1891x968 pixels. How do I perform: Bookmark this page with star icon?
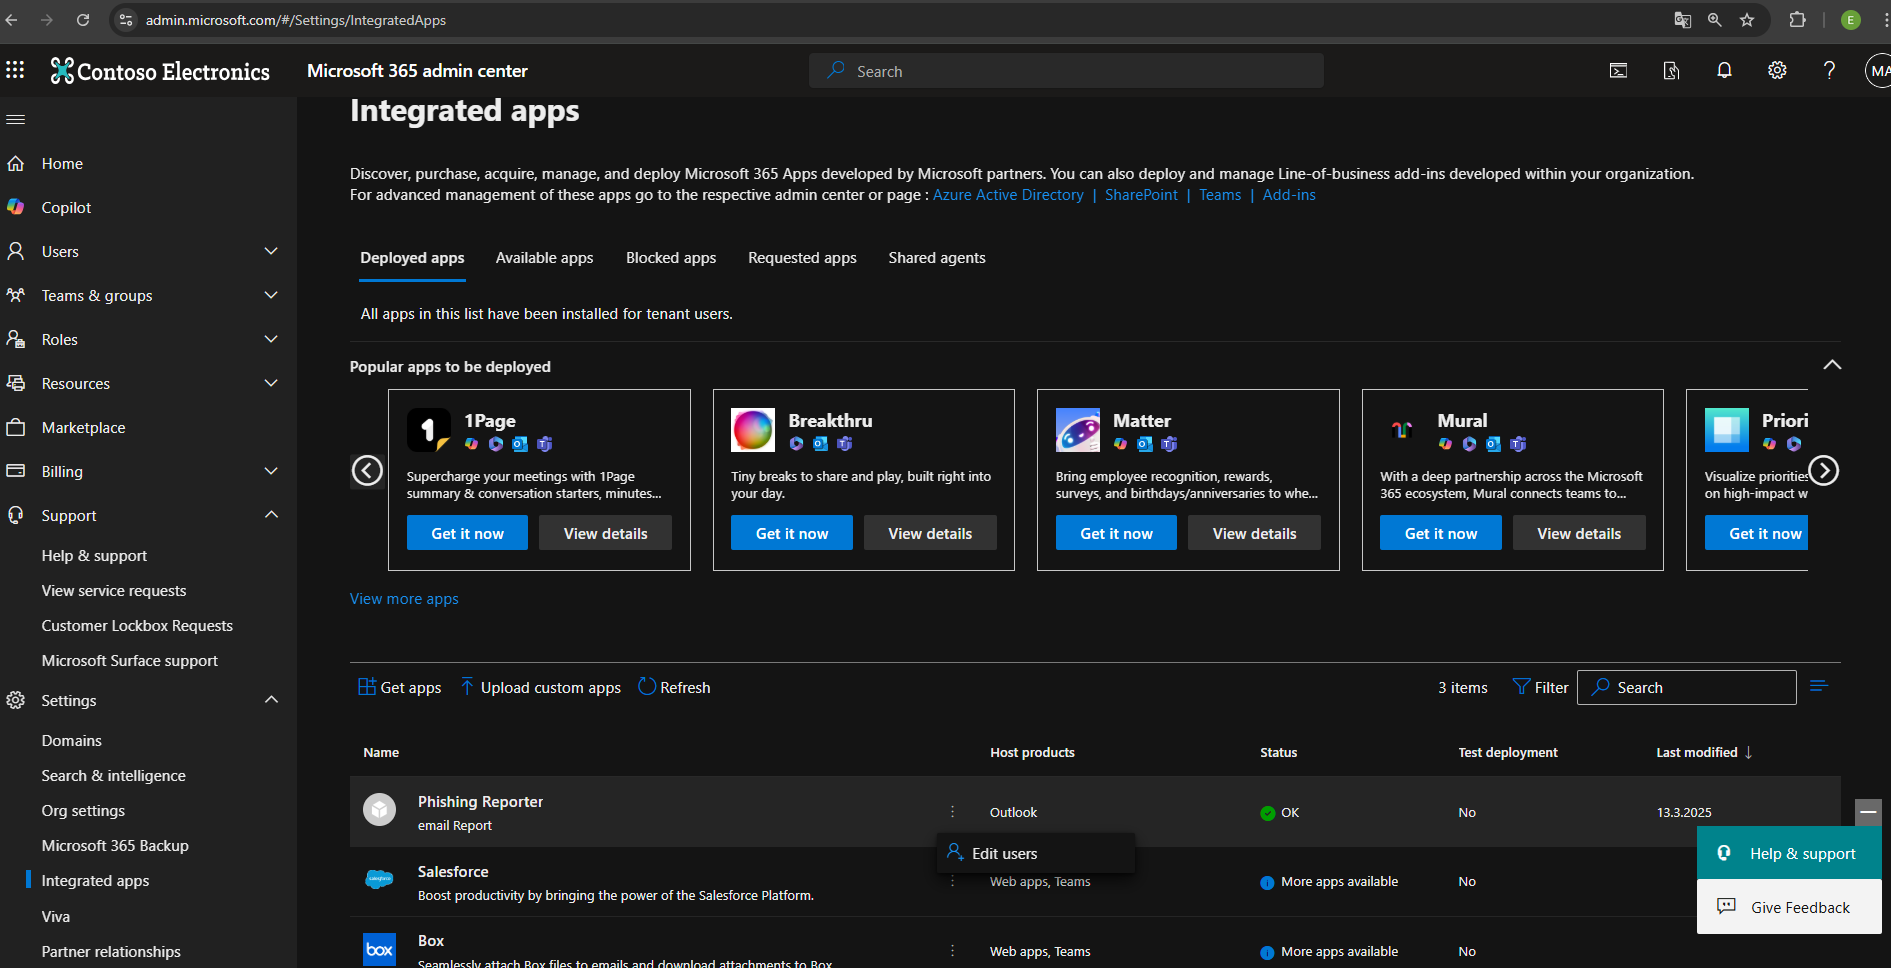tap(1747, 20)
